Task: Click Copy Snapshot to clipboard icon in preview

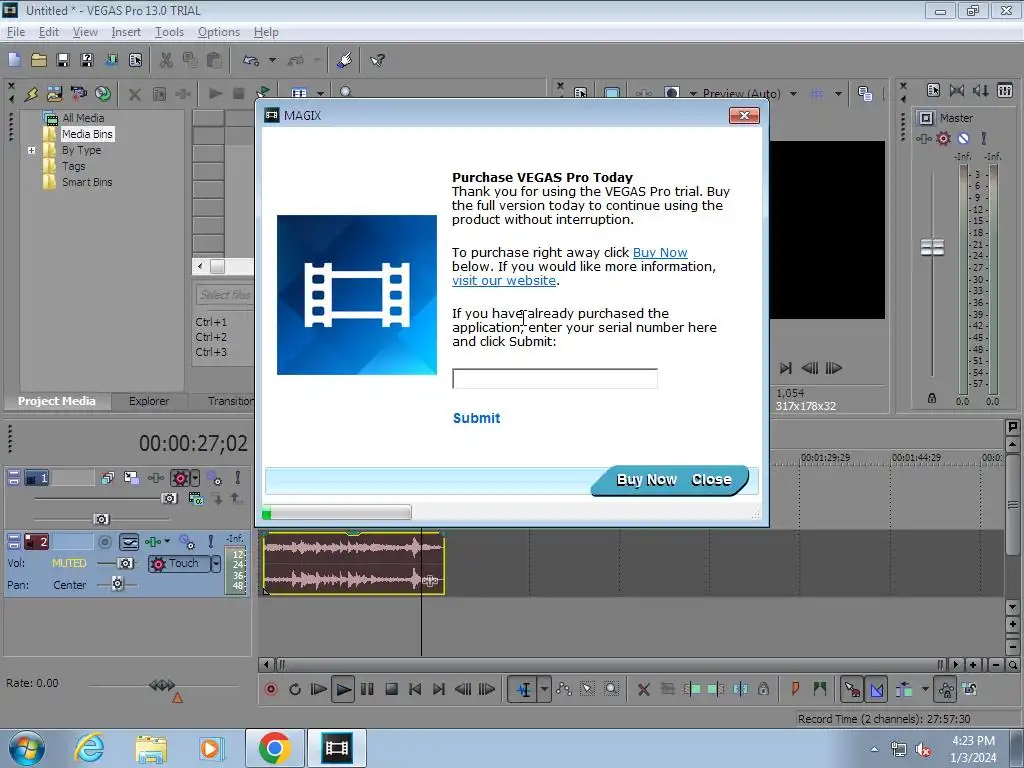Action: pyautogui.click(x=865, y=94)
